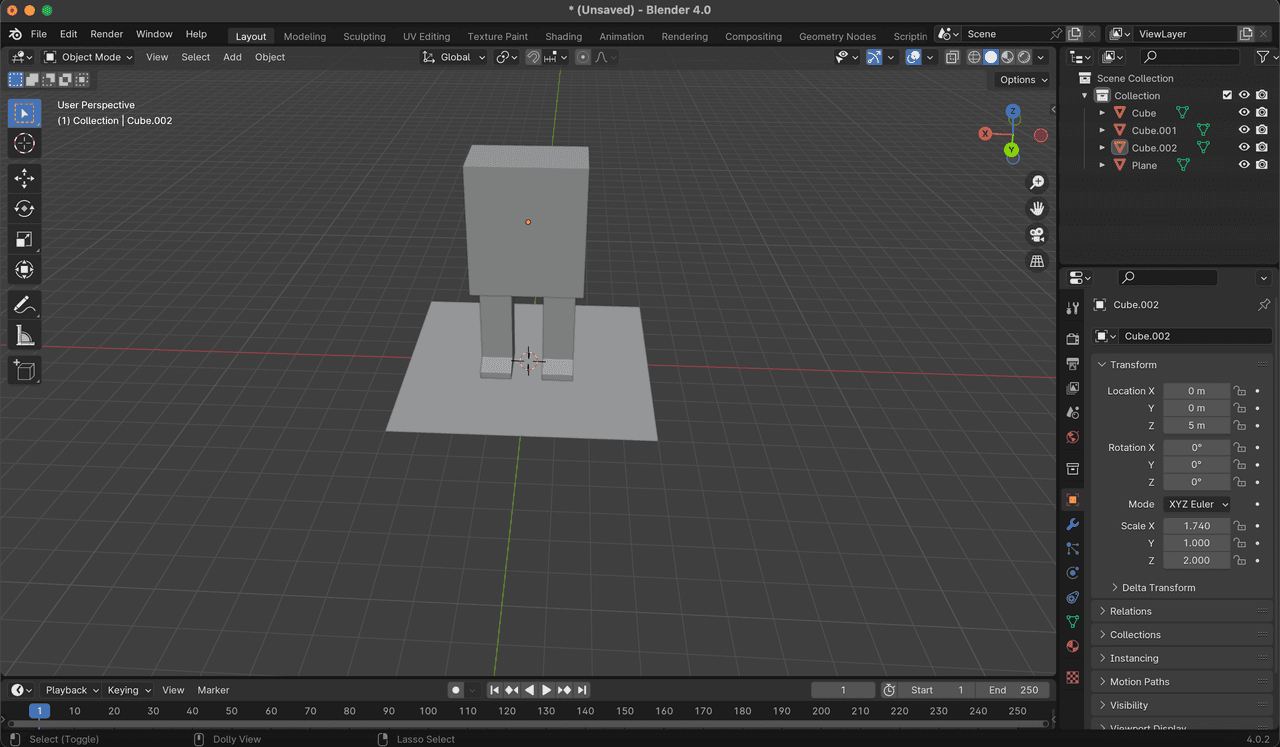Select the Scale tool

24,239
